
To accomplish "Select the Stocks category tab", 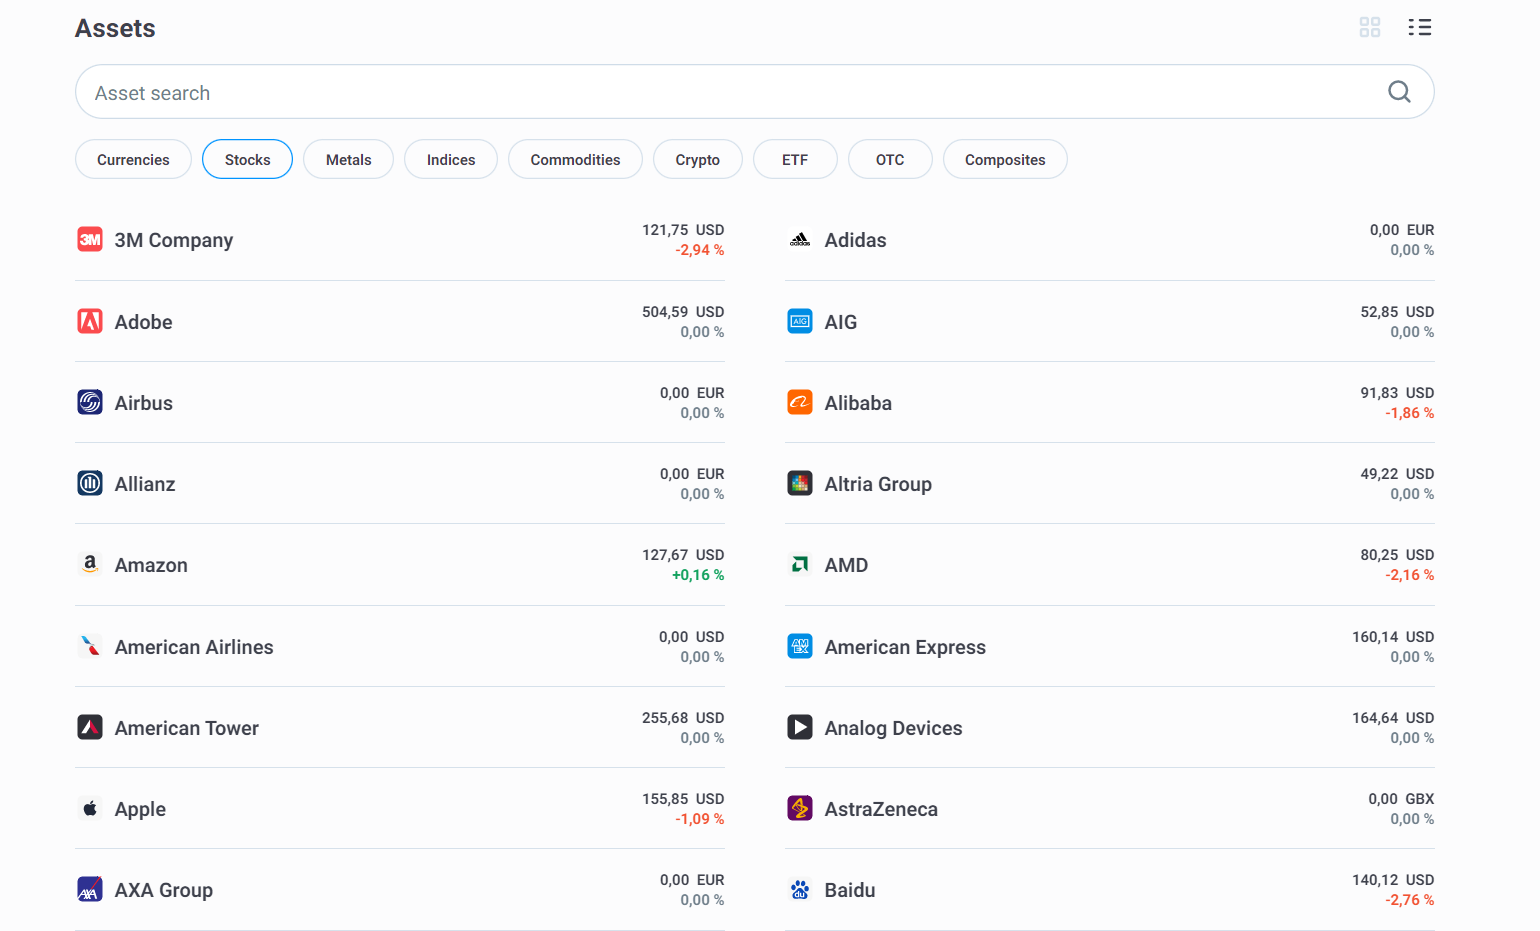I will point(247,159).
